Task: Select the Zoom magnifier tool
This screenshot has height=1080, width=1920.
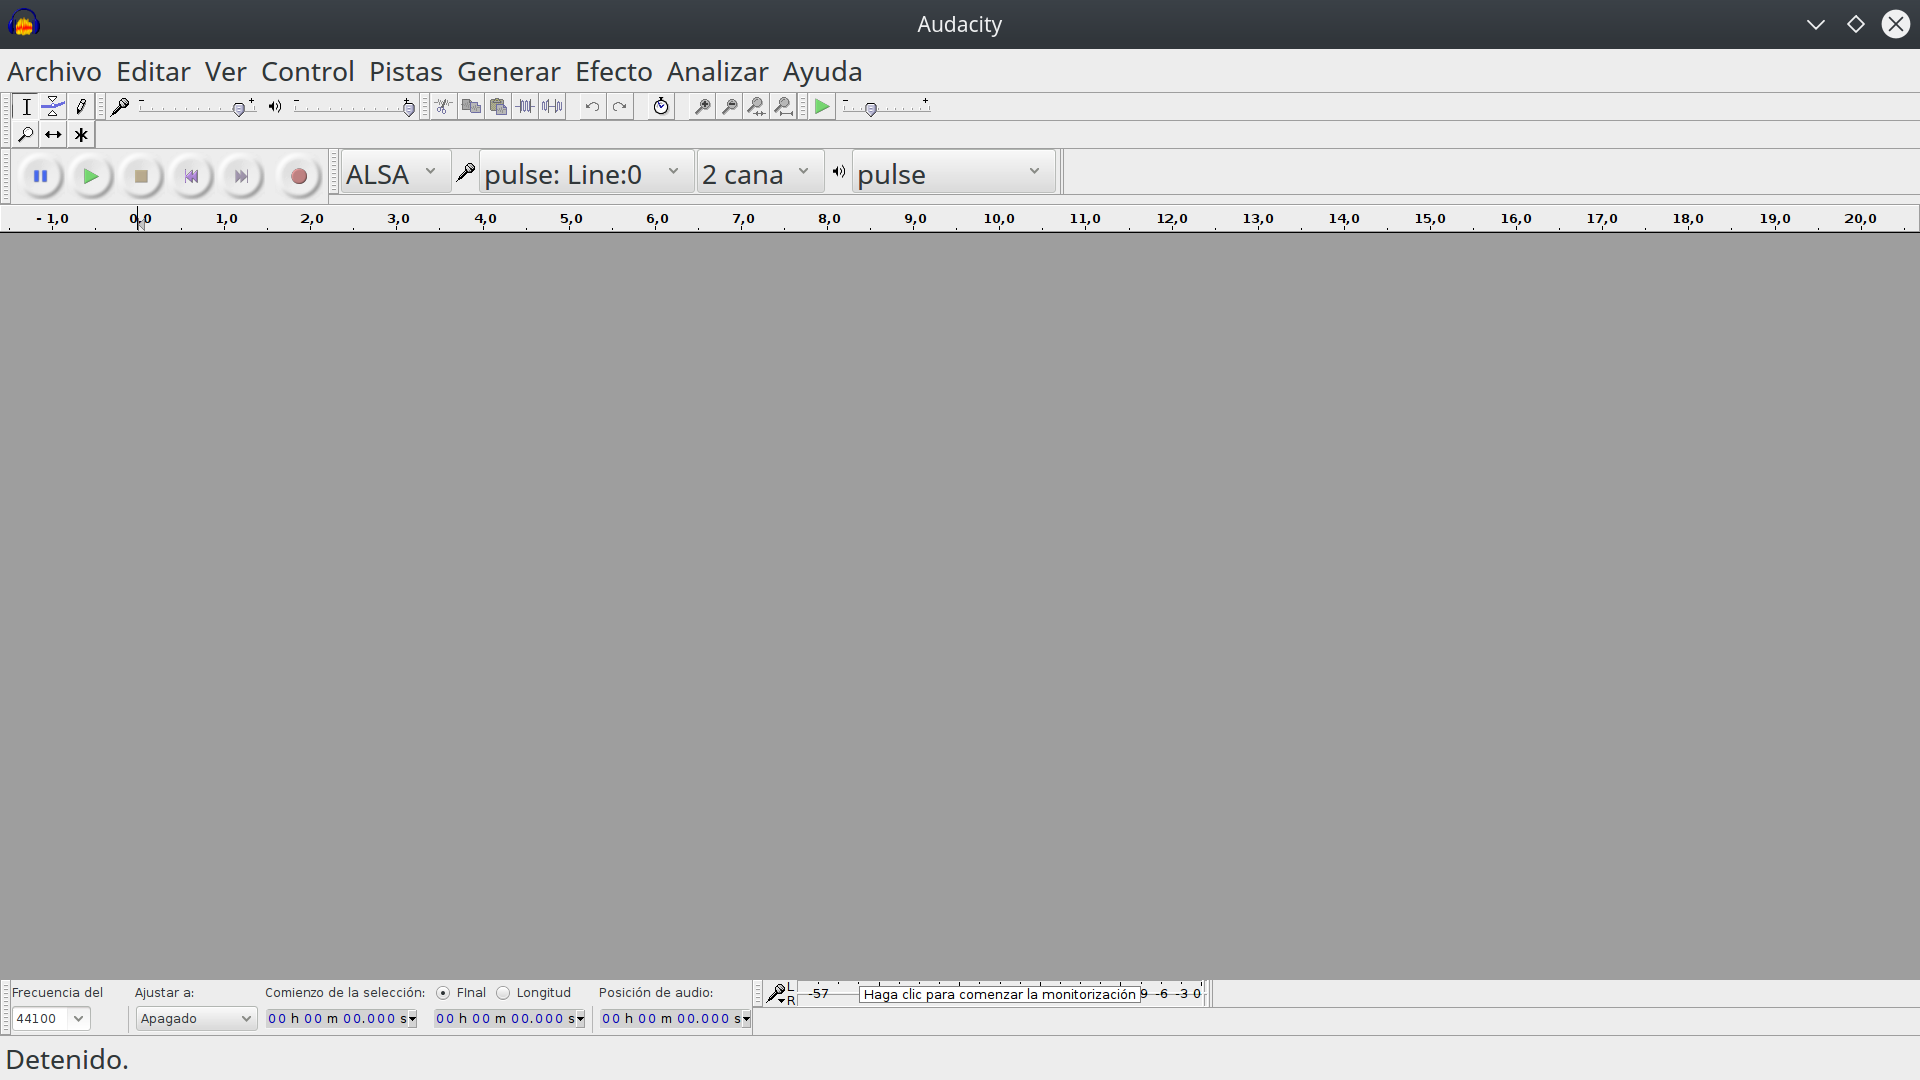Action: (x=26, y=134)
